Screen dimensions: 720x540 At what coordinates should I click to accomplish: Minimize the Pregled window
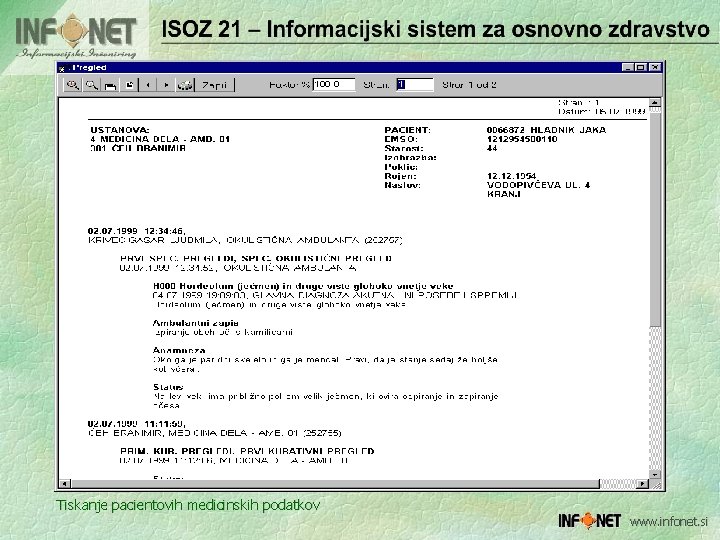click(628, 68)
